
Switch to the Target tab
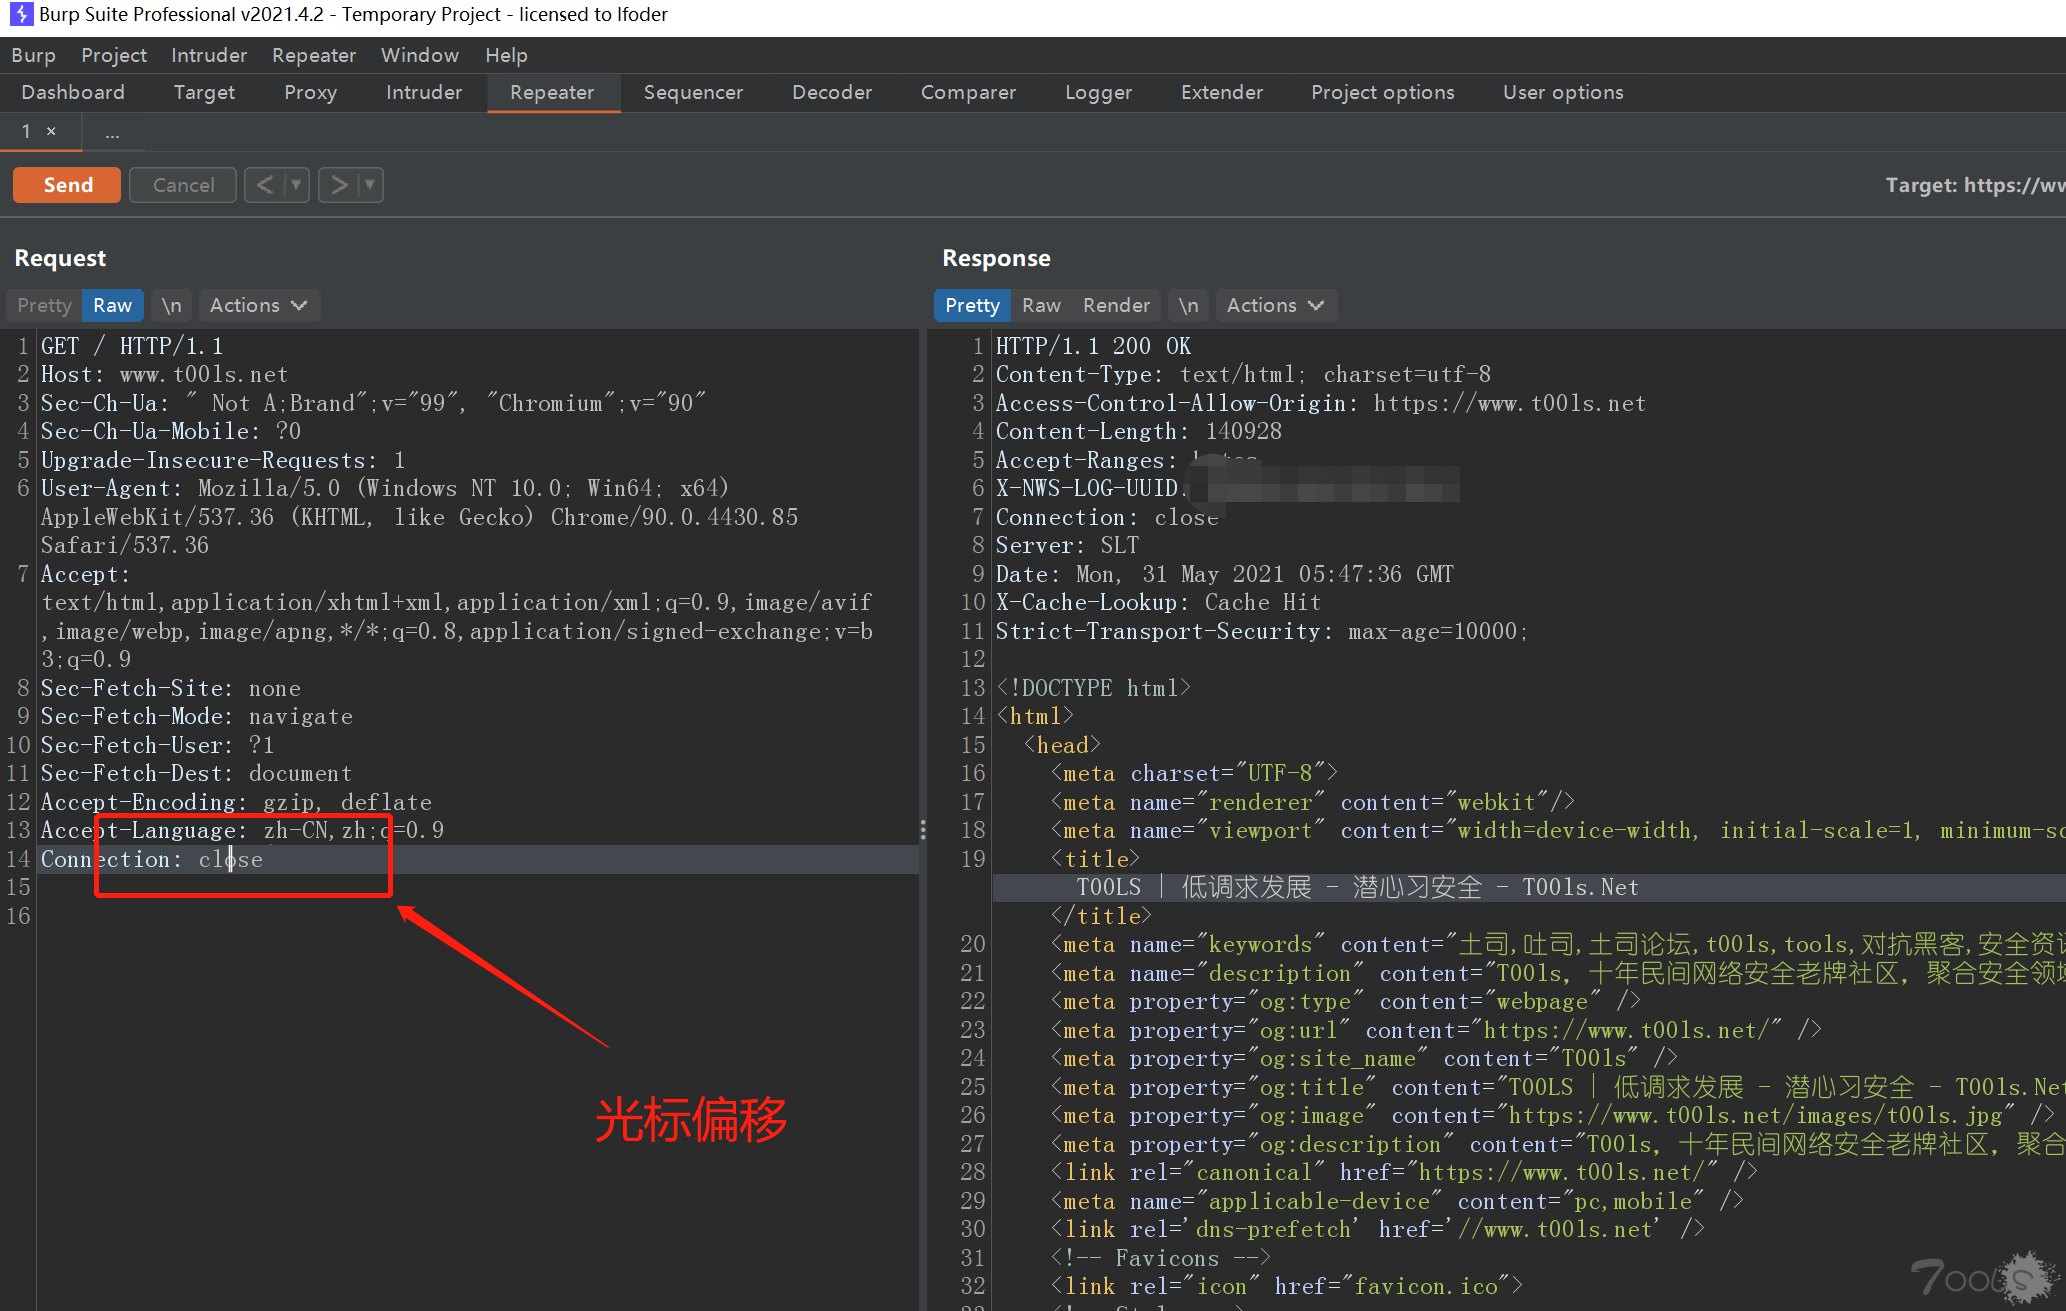(204, 92)
